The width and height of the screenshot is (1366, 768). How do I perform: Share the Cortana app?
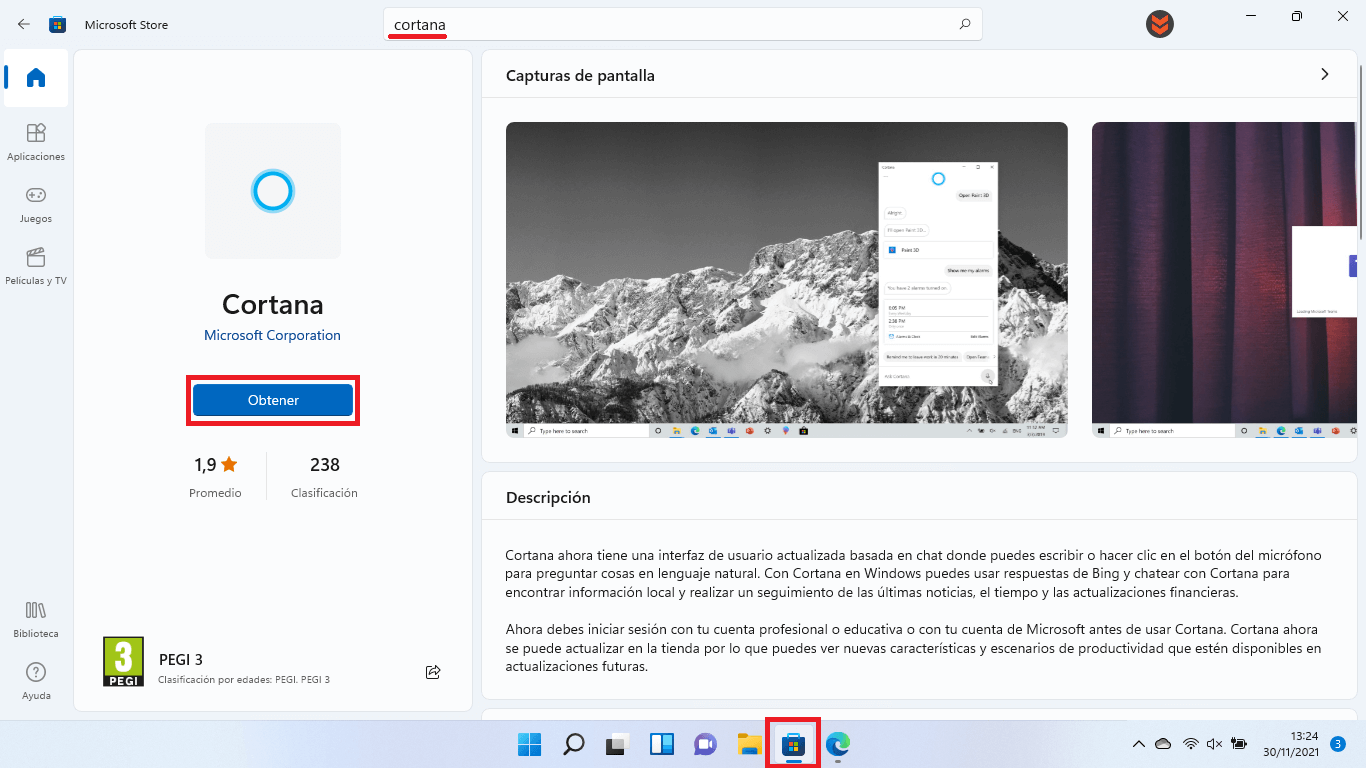pyautogui.click(x=433, y=672)
